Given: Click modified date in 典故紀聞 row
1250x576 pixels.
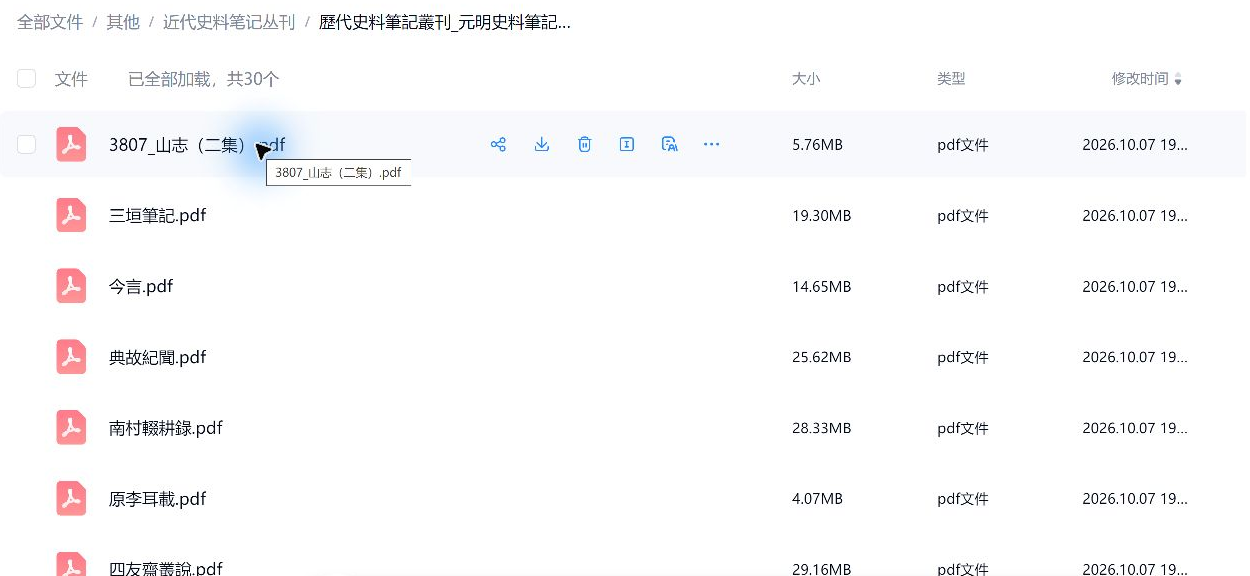Looking at the screenshot, I should click(1135, 358).
